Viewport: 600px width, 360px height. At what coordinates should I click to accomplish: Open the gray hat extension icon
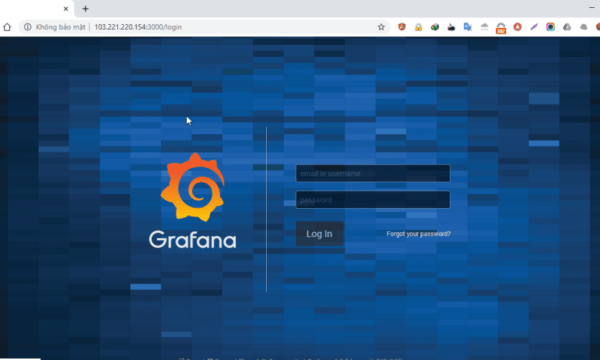coord(584,27)
